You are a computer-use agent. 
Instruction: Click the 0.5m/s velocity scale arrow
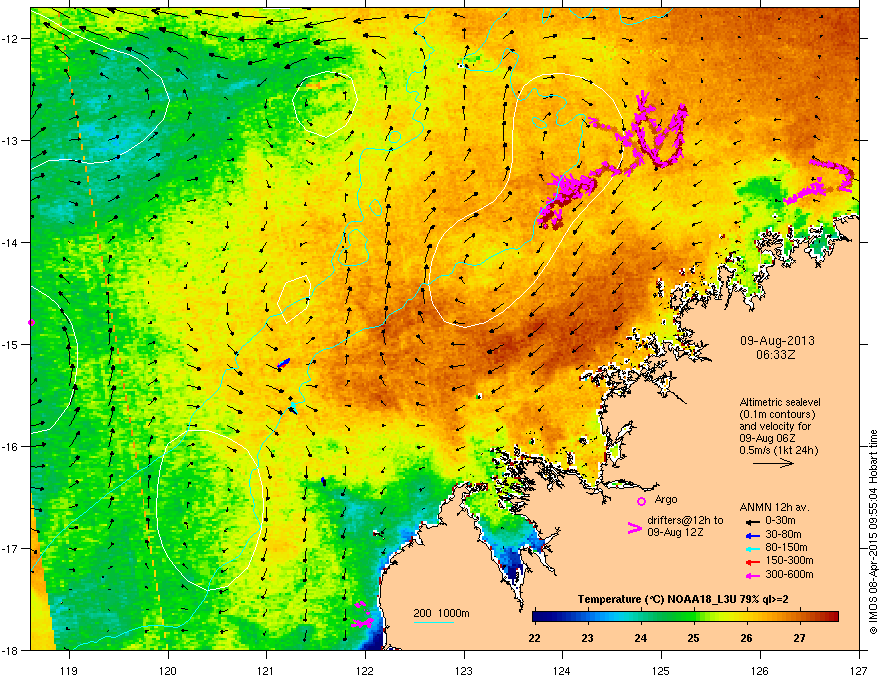click(x=773, y=463)
